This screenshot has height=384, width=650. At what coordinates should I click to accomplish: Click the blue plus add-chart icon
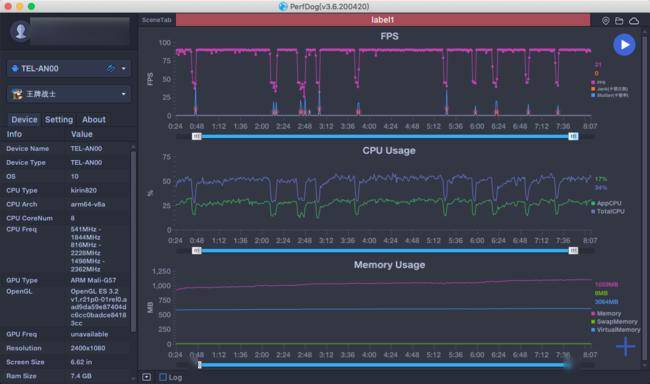click(625, 346)
